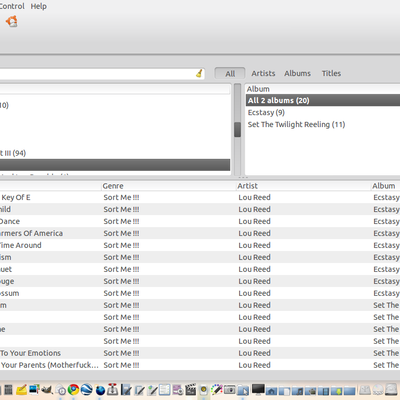
Task: Clear the search box with the broom icon
Action: click(199, 73)
